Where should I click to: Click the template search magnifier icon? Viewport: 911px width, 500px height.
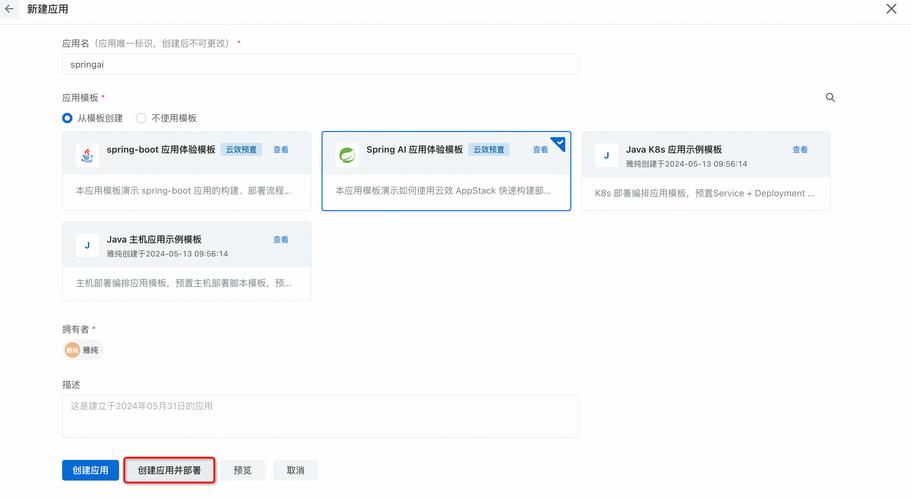[x=830, y=98]
